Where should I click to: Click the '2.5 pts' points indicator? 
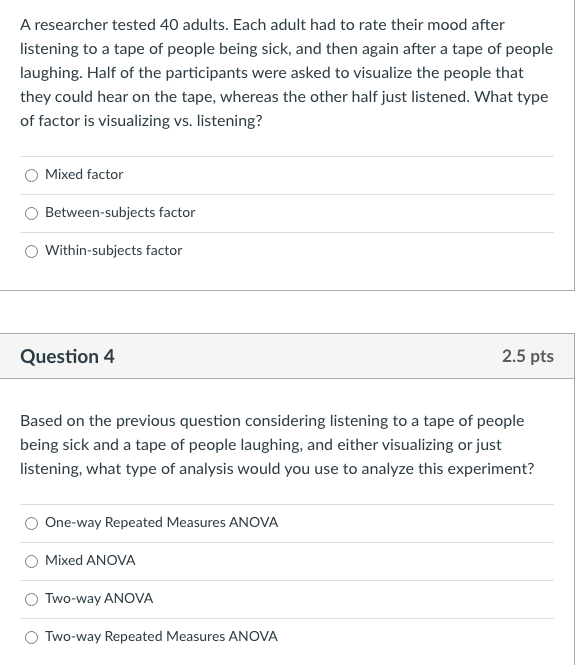528,356
